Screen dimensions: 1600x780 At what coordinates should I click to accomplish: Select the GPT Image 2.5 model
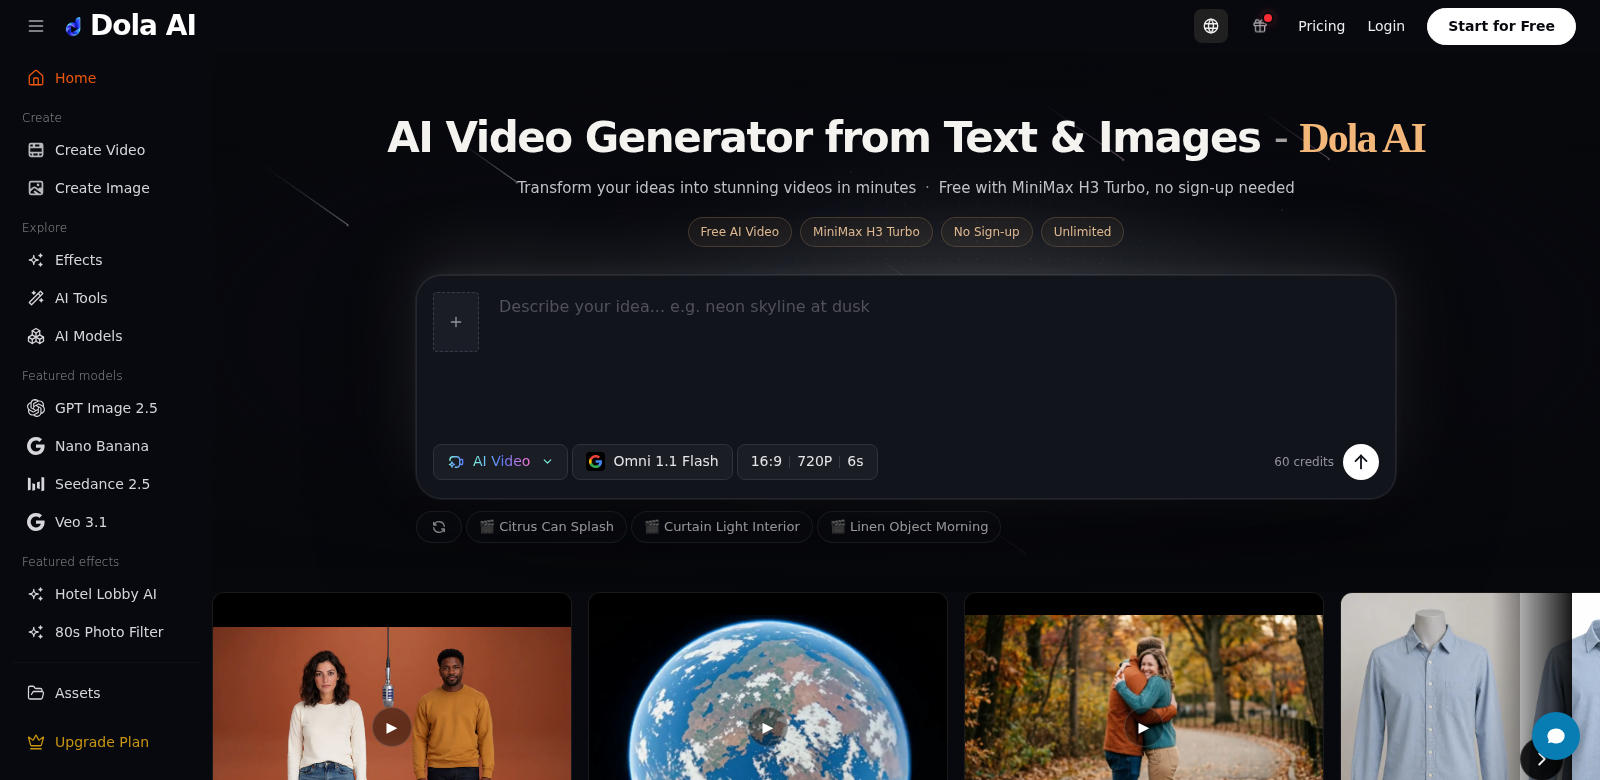tap(107, 408)
